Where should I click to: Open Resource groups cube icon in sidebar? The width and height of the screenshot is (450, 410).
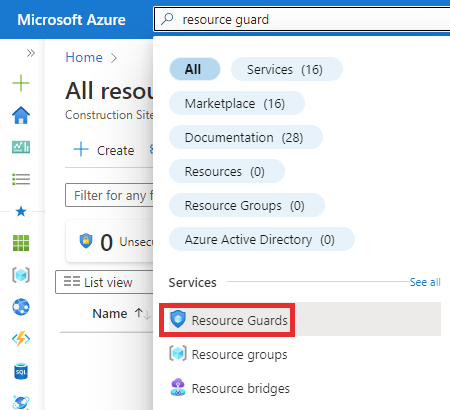coord(21,275)
